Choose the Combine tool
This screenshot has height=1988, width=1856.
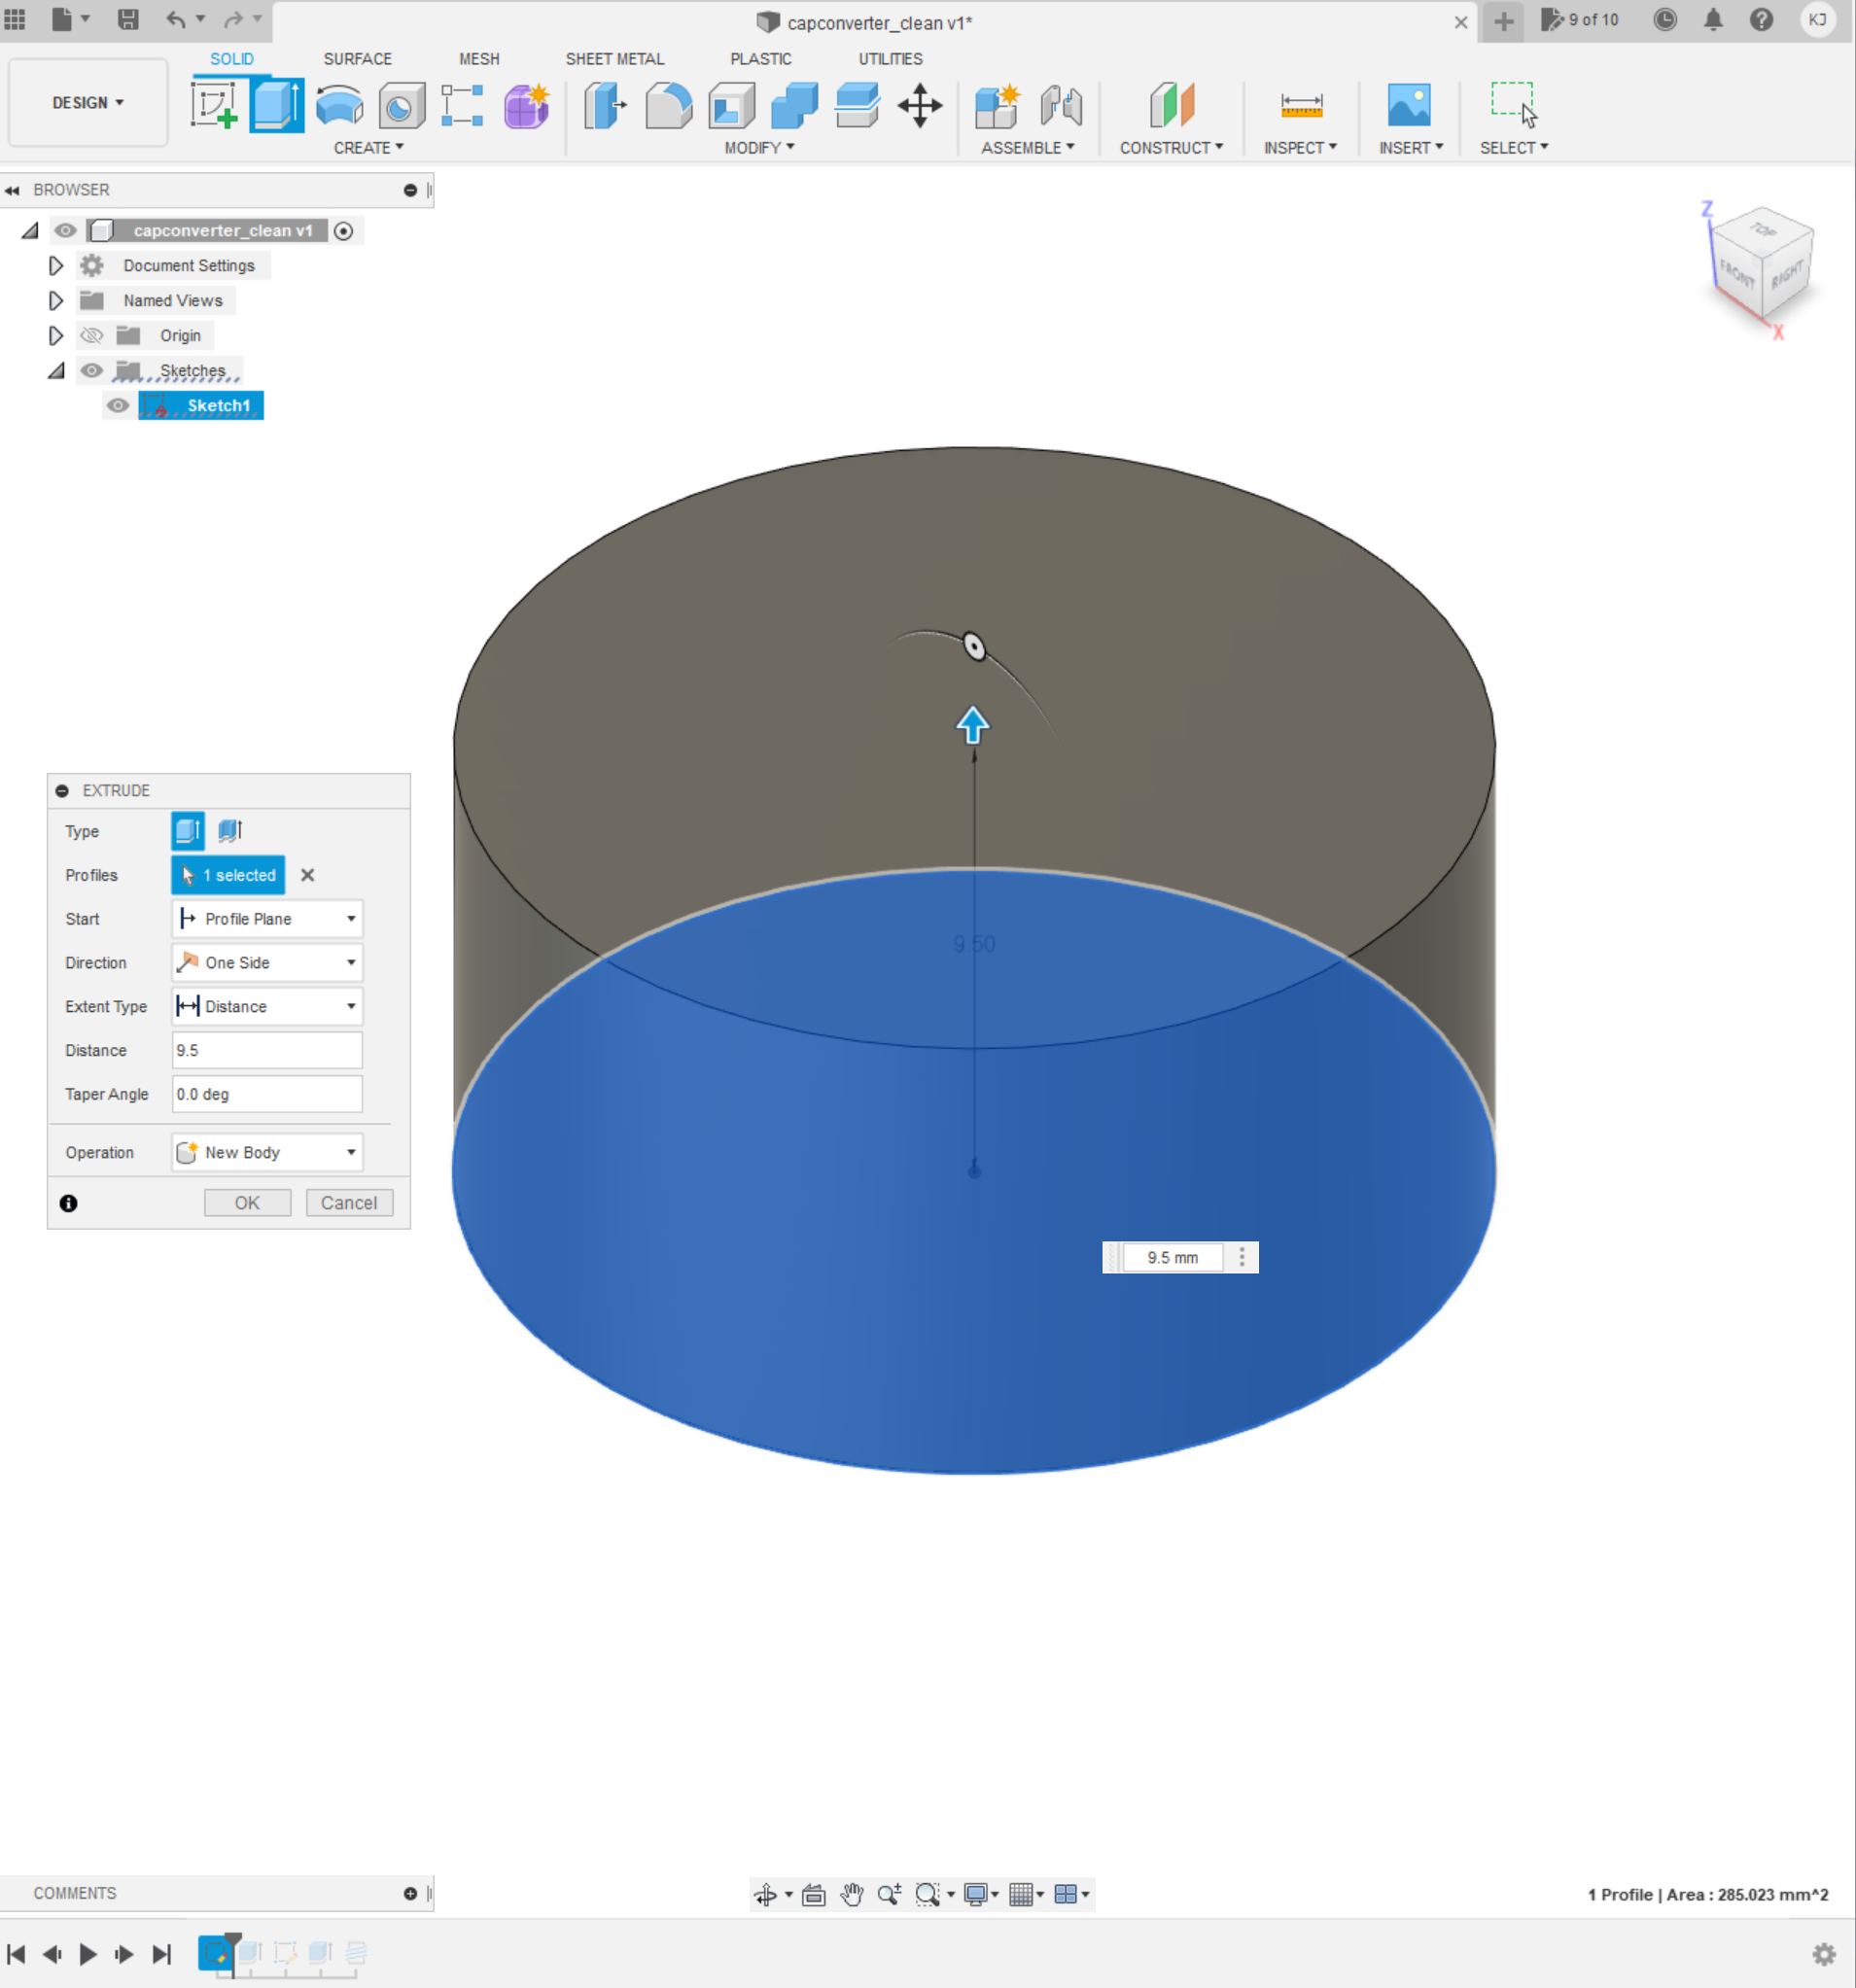(794, 105)
